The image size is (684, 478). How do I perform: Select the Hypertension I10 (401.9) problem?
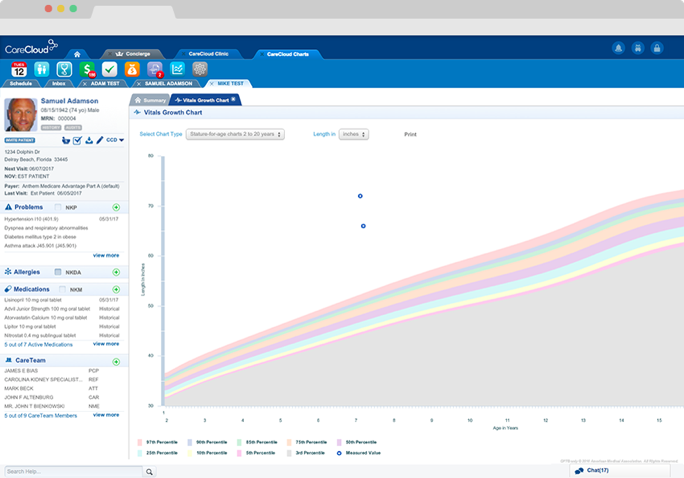coord(62,219)
